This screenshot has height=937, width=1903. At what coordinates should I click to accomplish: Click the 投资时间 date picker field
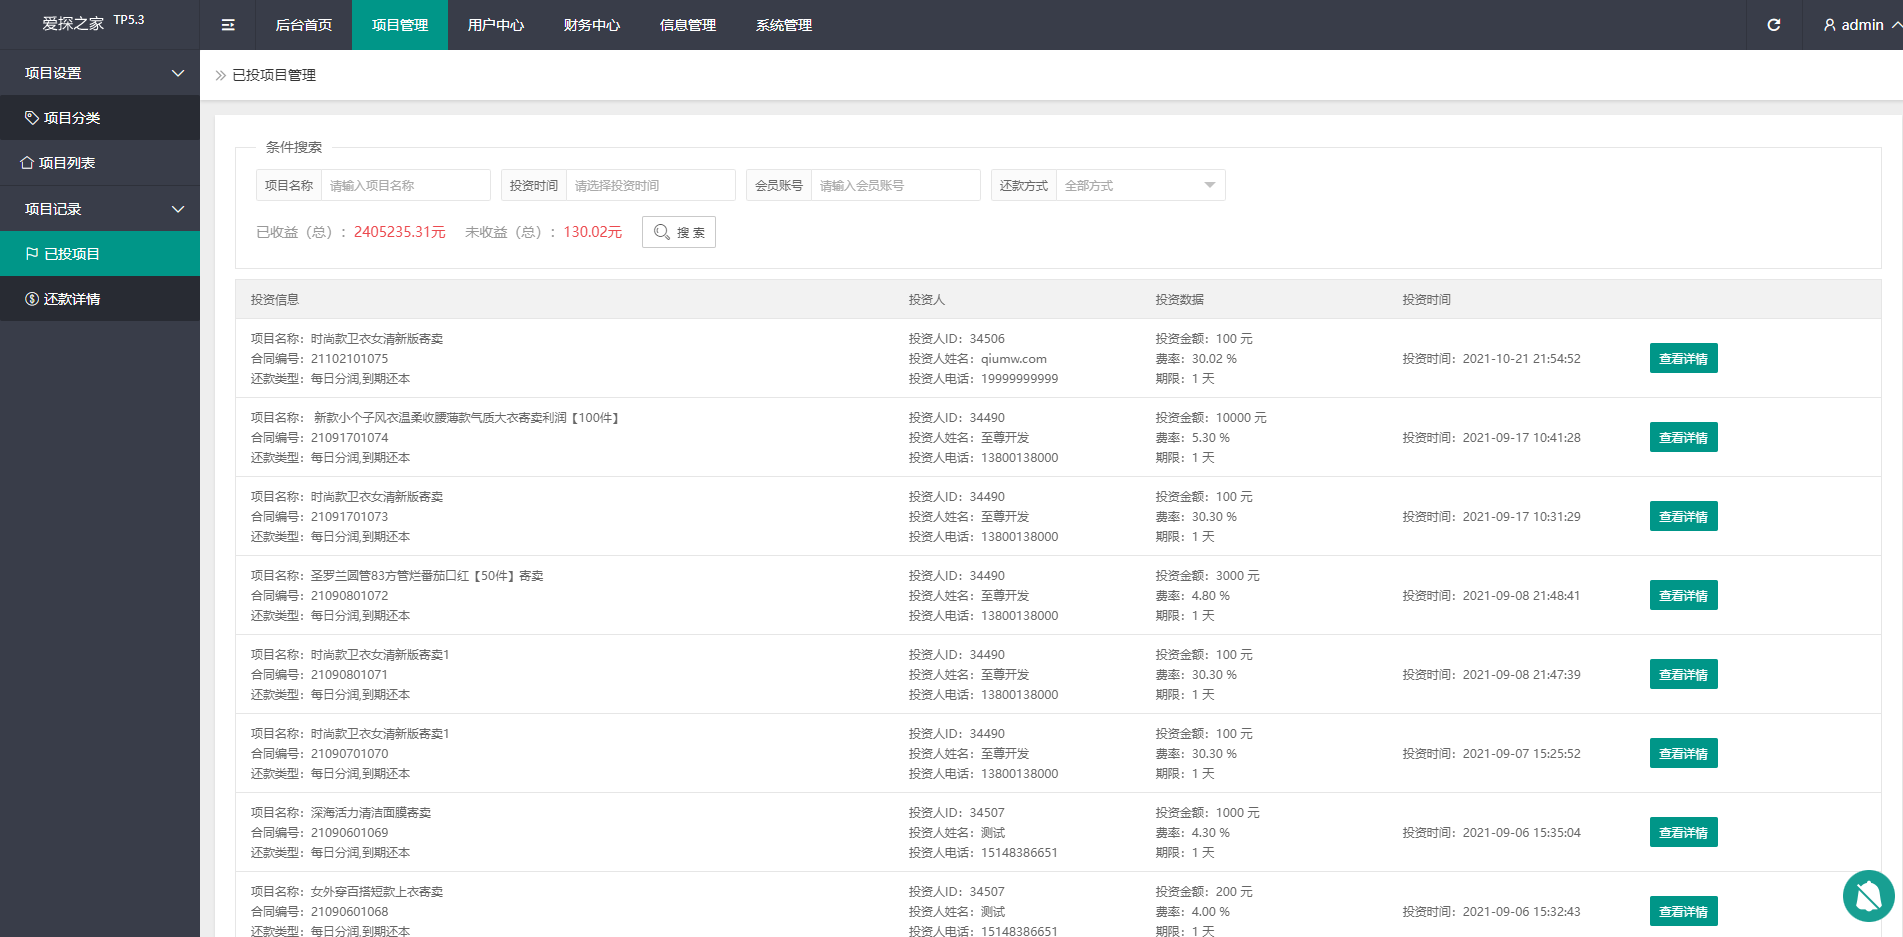click(650, 185)
